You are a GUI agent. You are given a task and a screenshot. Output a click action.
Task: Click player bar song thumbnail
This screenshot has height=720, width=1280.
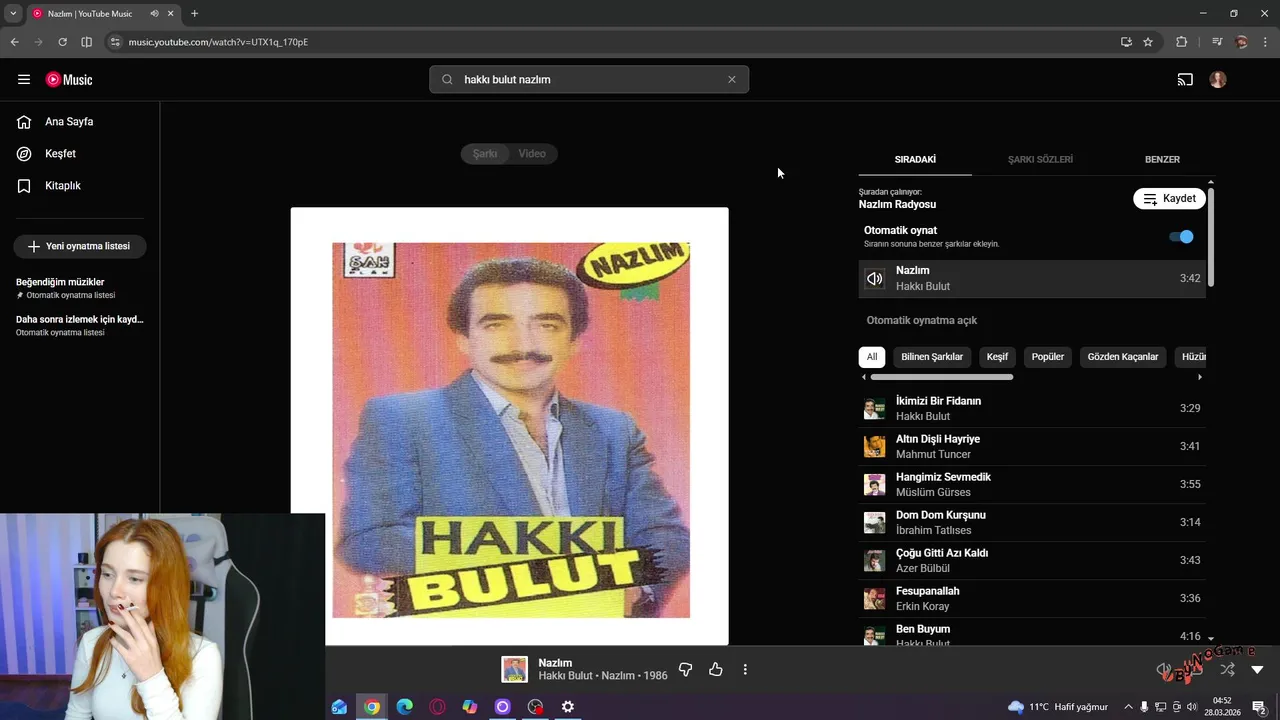tap(514, 670)
